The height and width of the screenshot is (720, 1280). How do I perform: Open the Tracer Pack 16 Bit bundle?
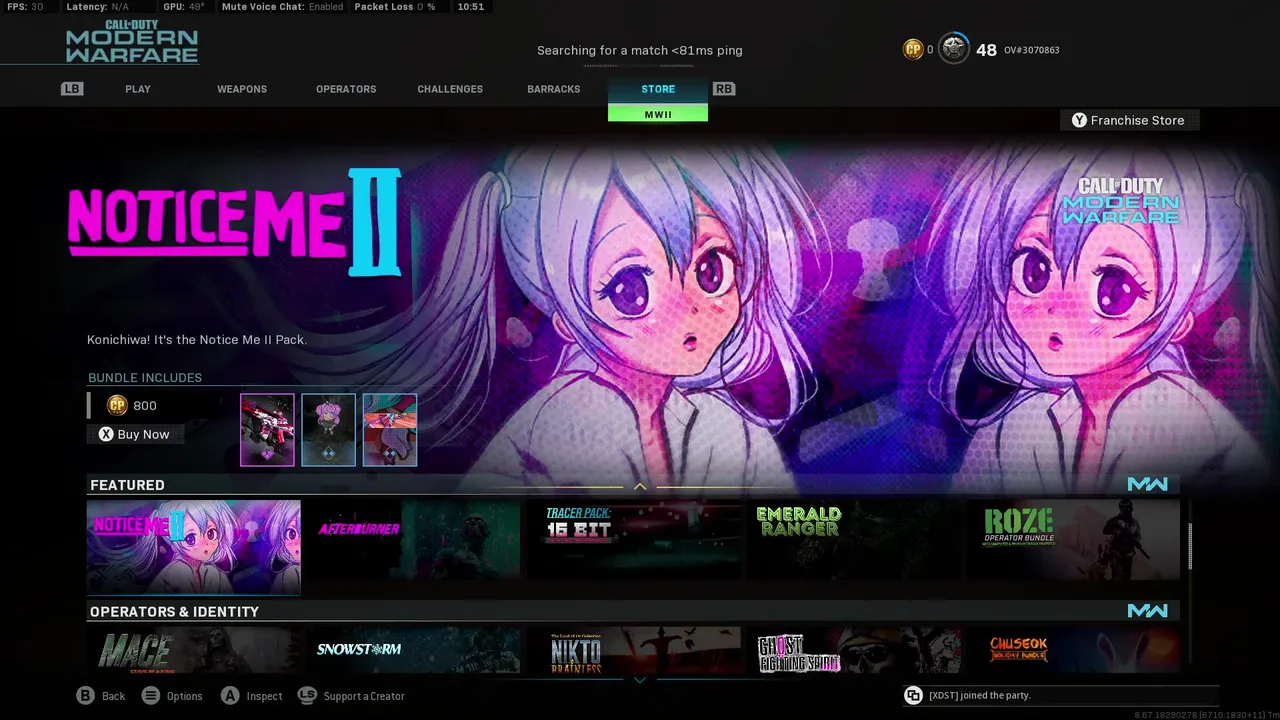[634, 540]
